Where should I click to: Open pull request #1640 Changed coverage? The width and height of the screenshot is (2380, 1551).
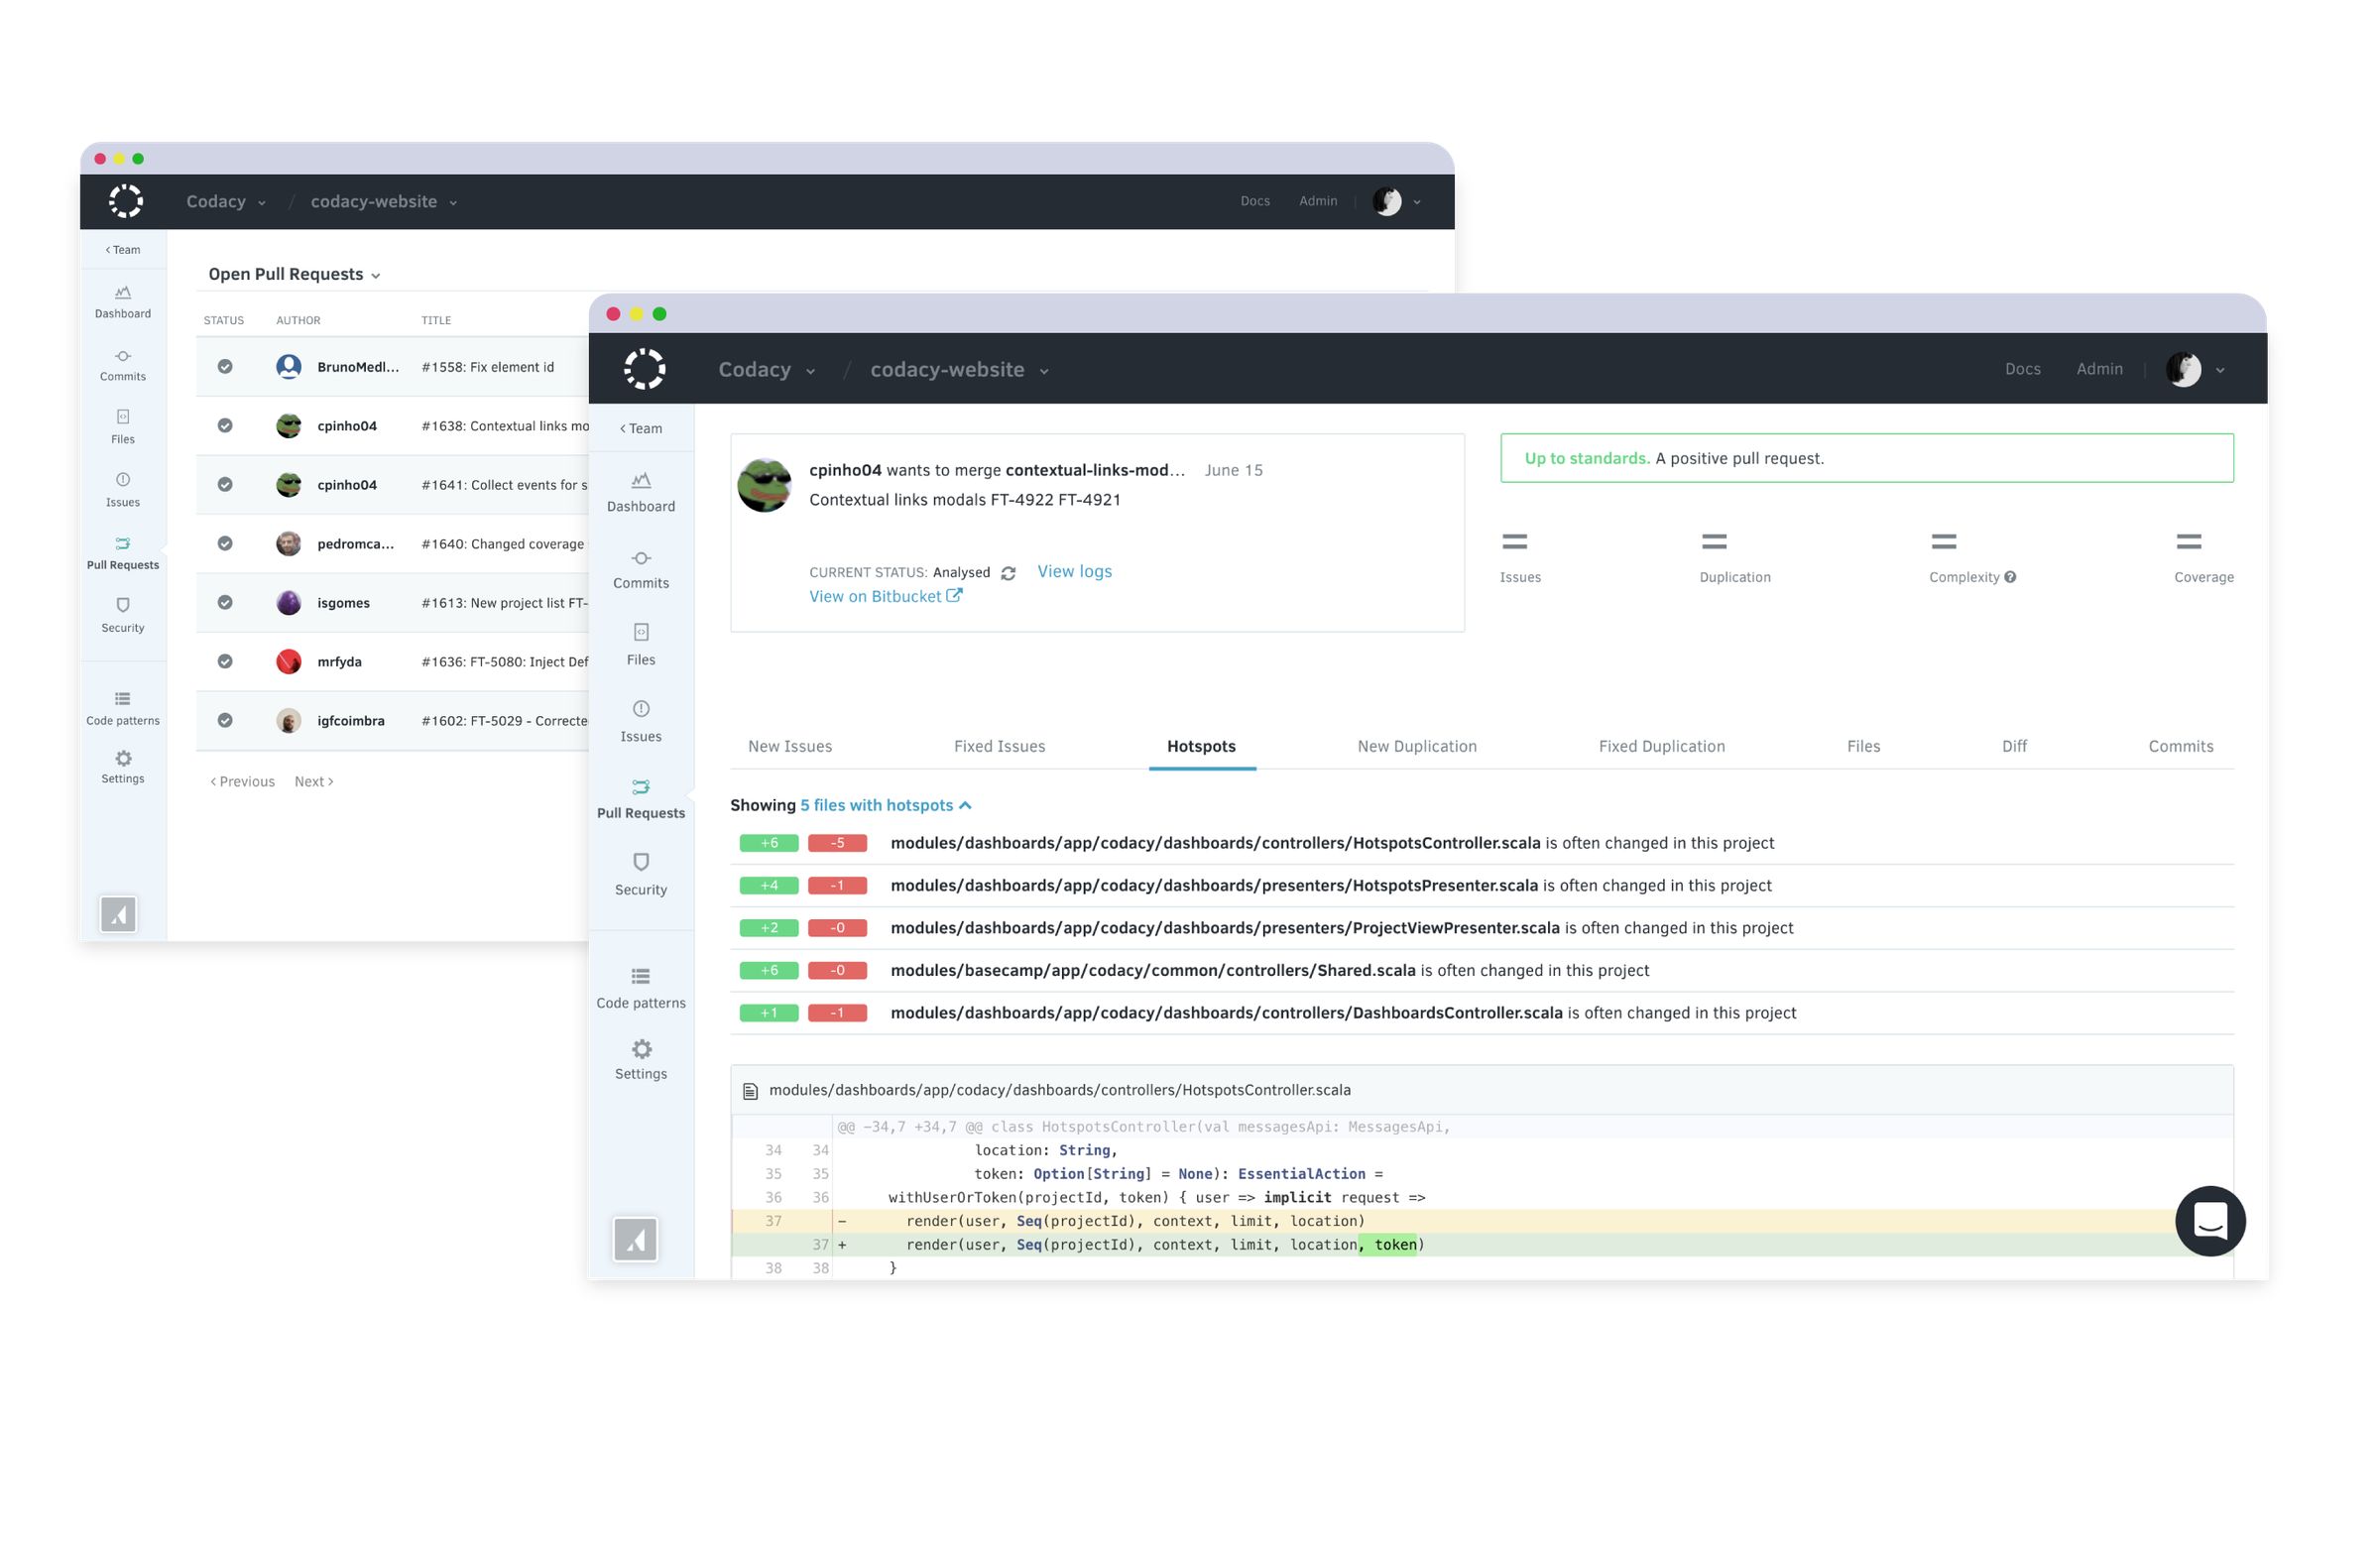click(x=502, y=543)
